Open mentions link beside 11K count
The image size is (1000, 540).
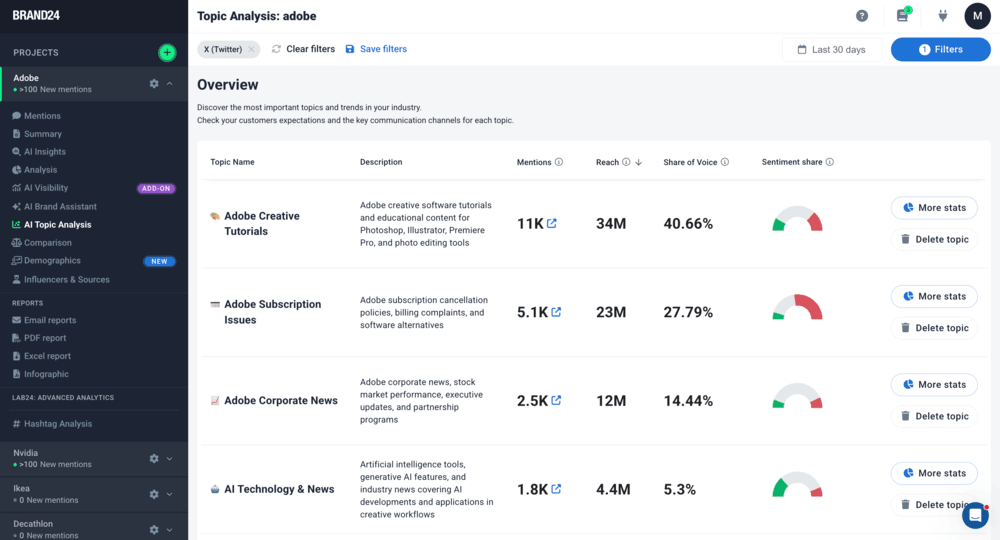point(552,223)
